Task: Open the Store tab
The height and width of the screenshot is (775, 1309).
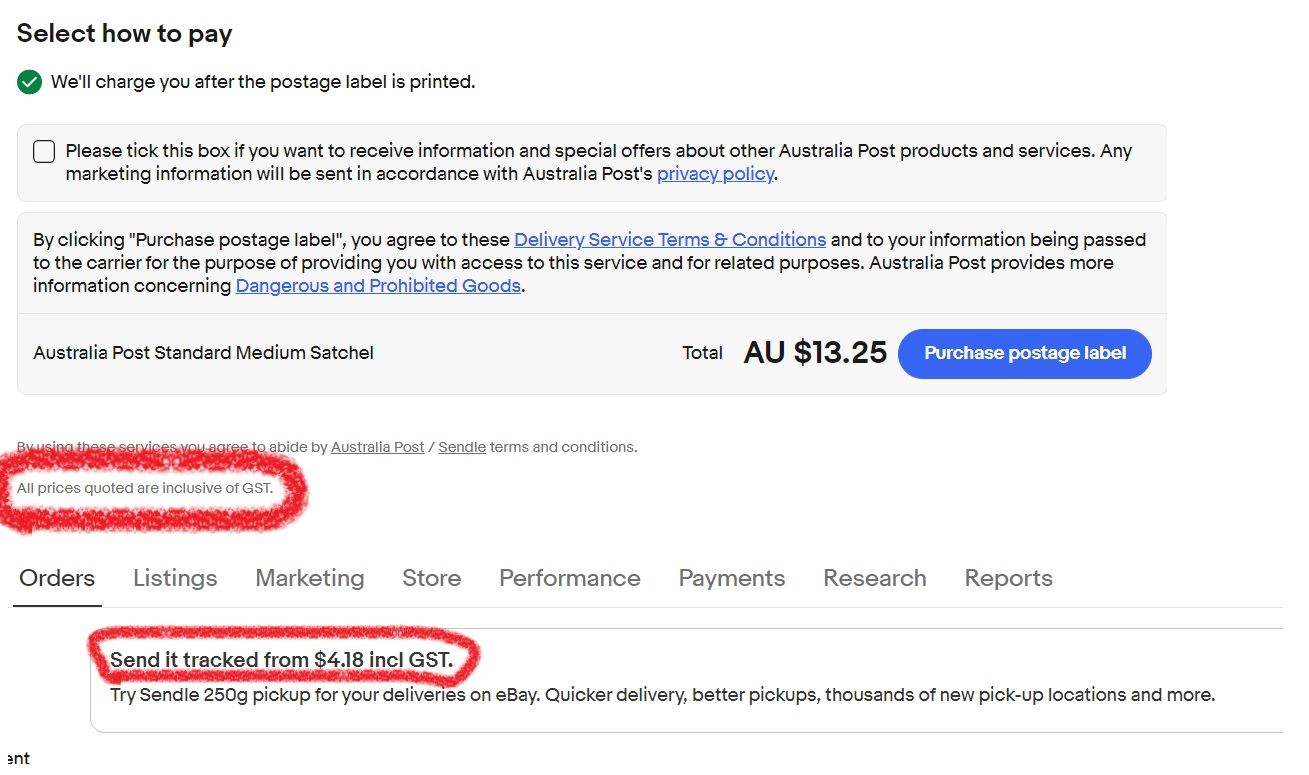Action: coord(431,578)
